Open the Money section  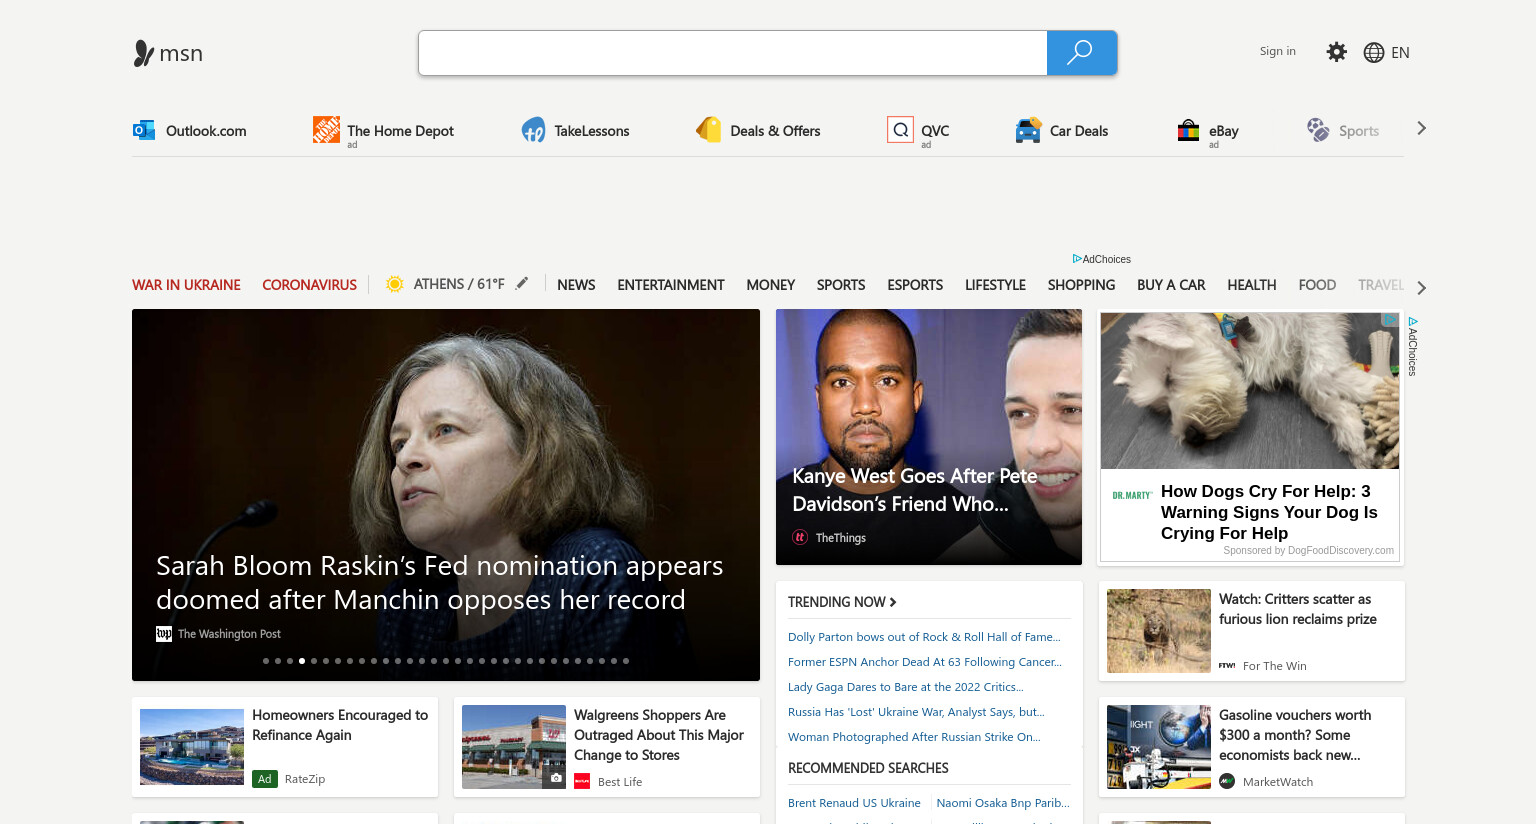(771, 285)
